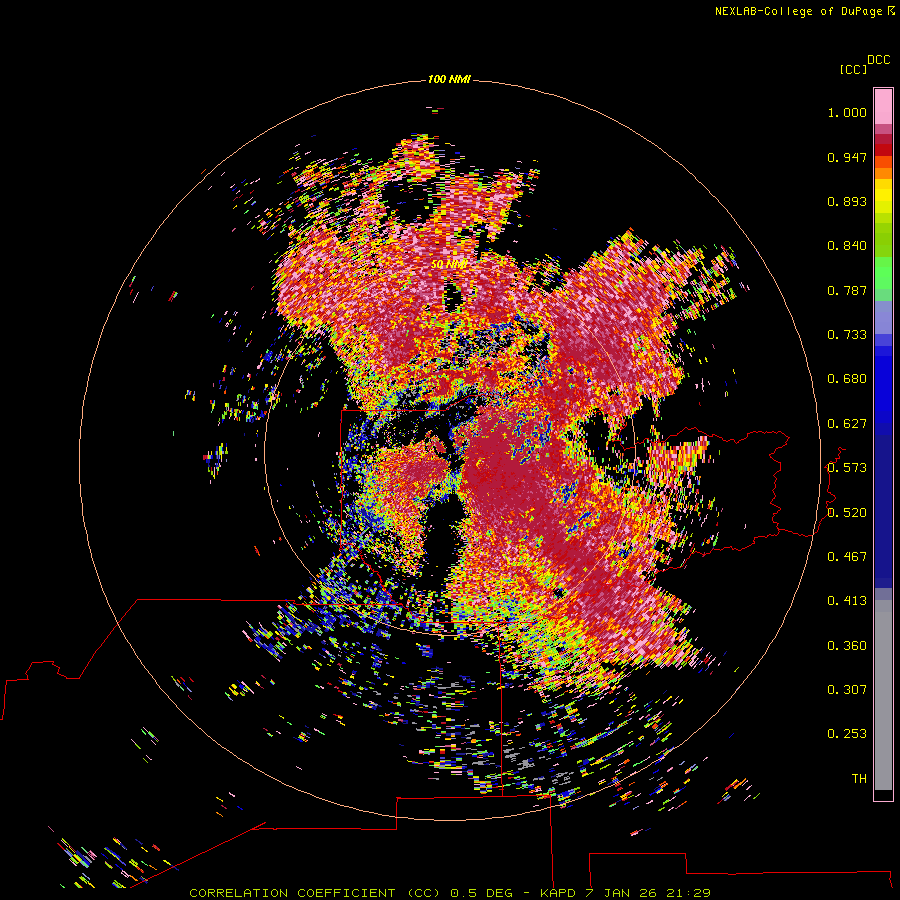The image size is (900, 900).
Task: Click the 0.360 color scale value
Action: [847, 646]
